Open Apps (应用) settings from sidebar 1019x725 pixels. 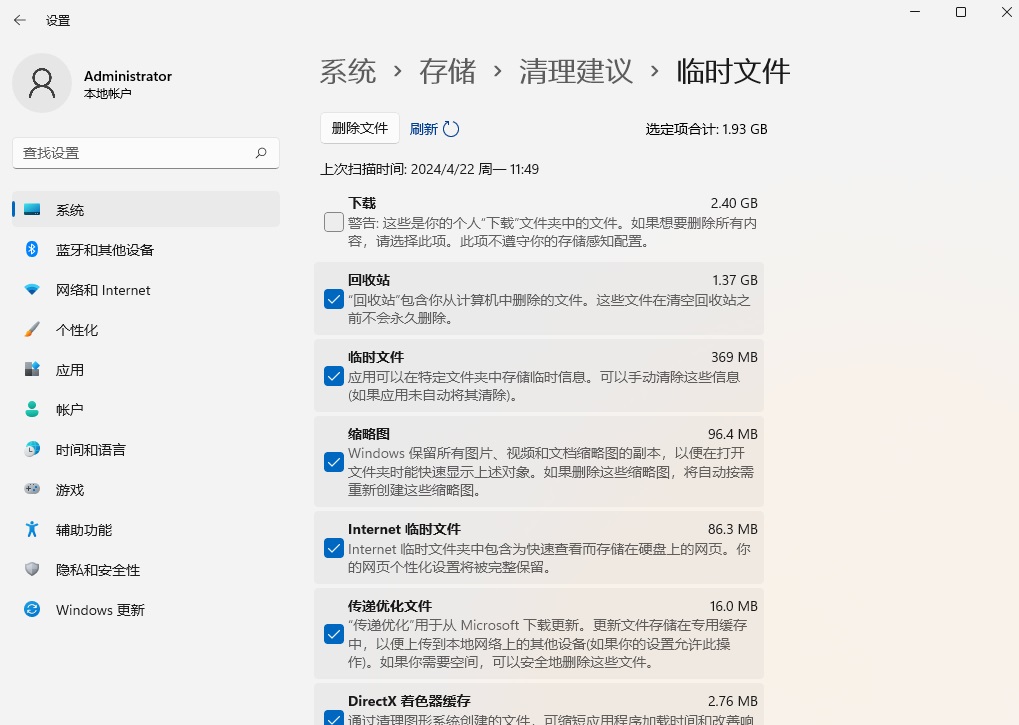(x=30, y=369)
